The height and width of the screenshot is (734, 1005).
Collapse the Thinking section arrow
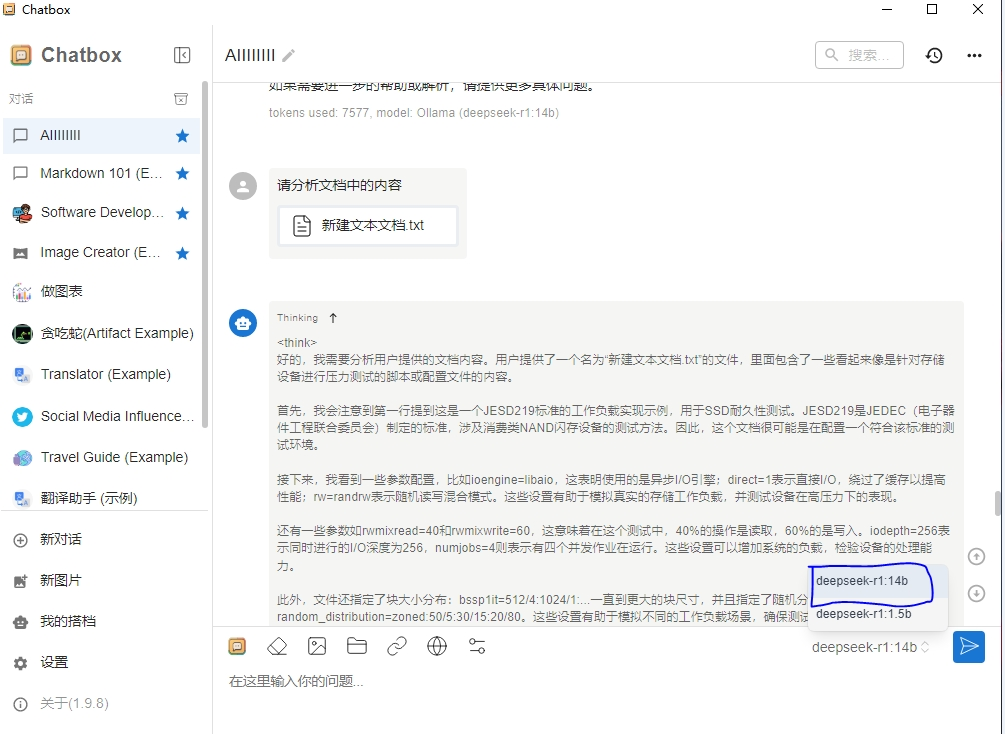[333, 318]
